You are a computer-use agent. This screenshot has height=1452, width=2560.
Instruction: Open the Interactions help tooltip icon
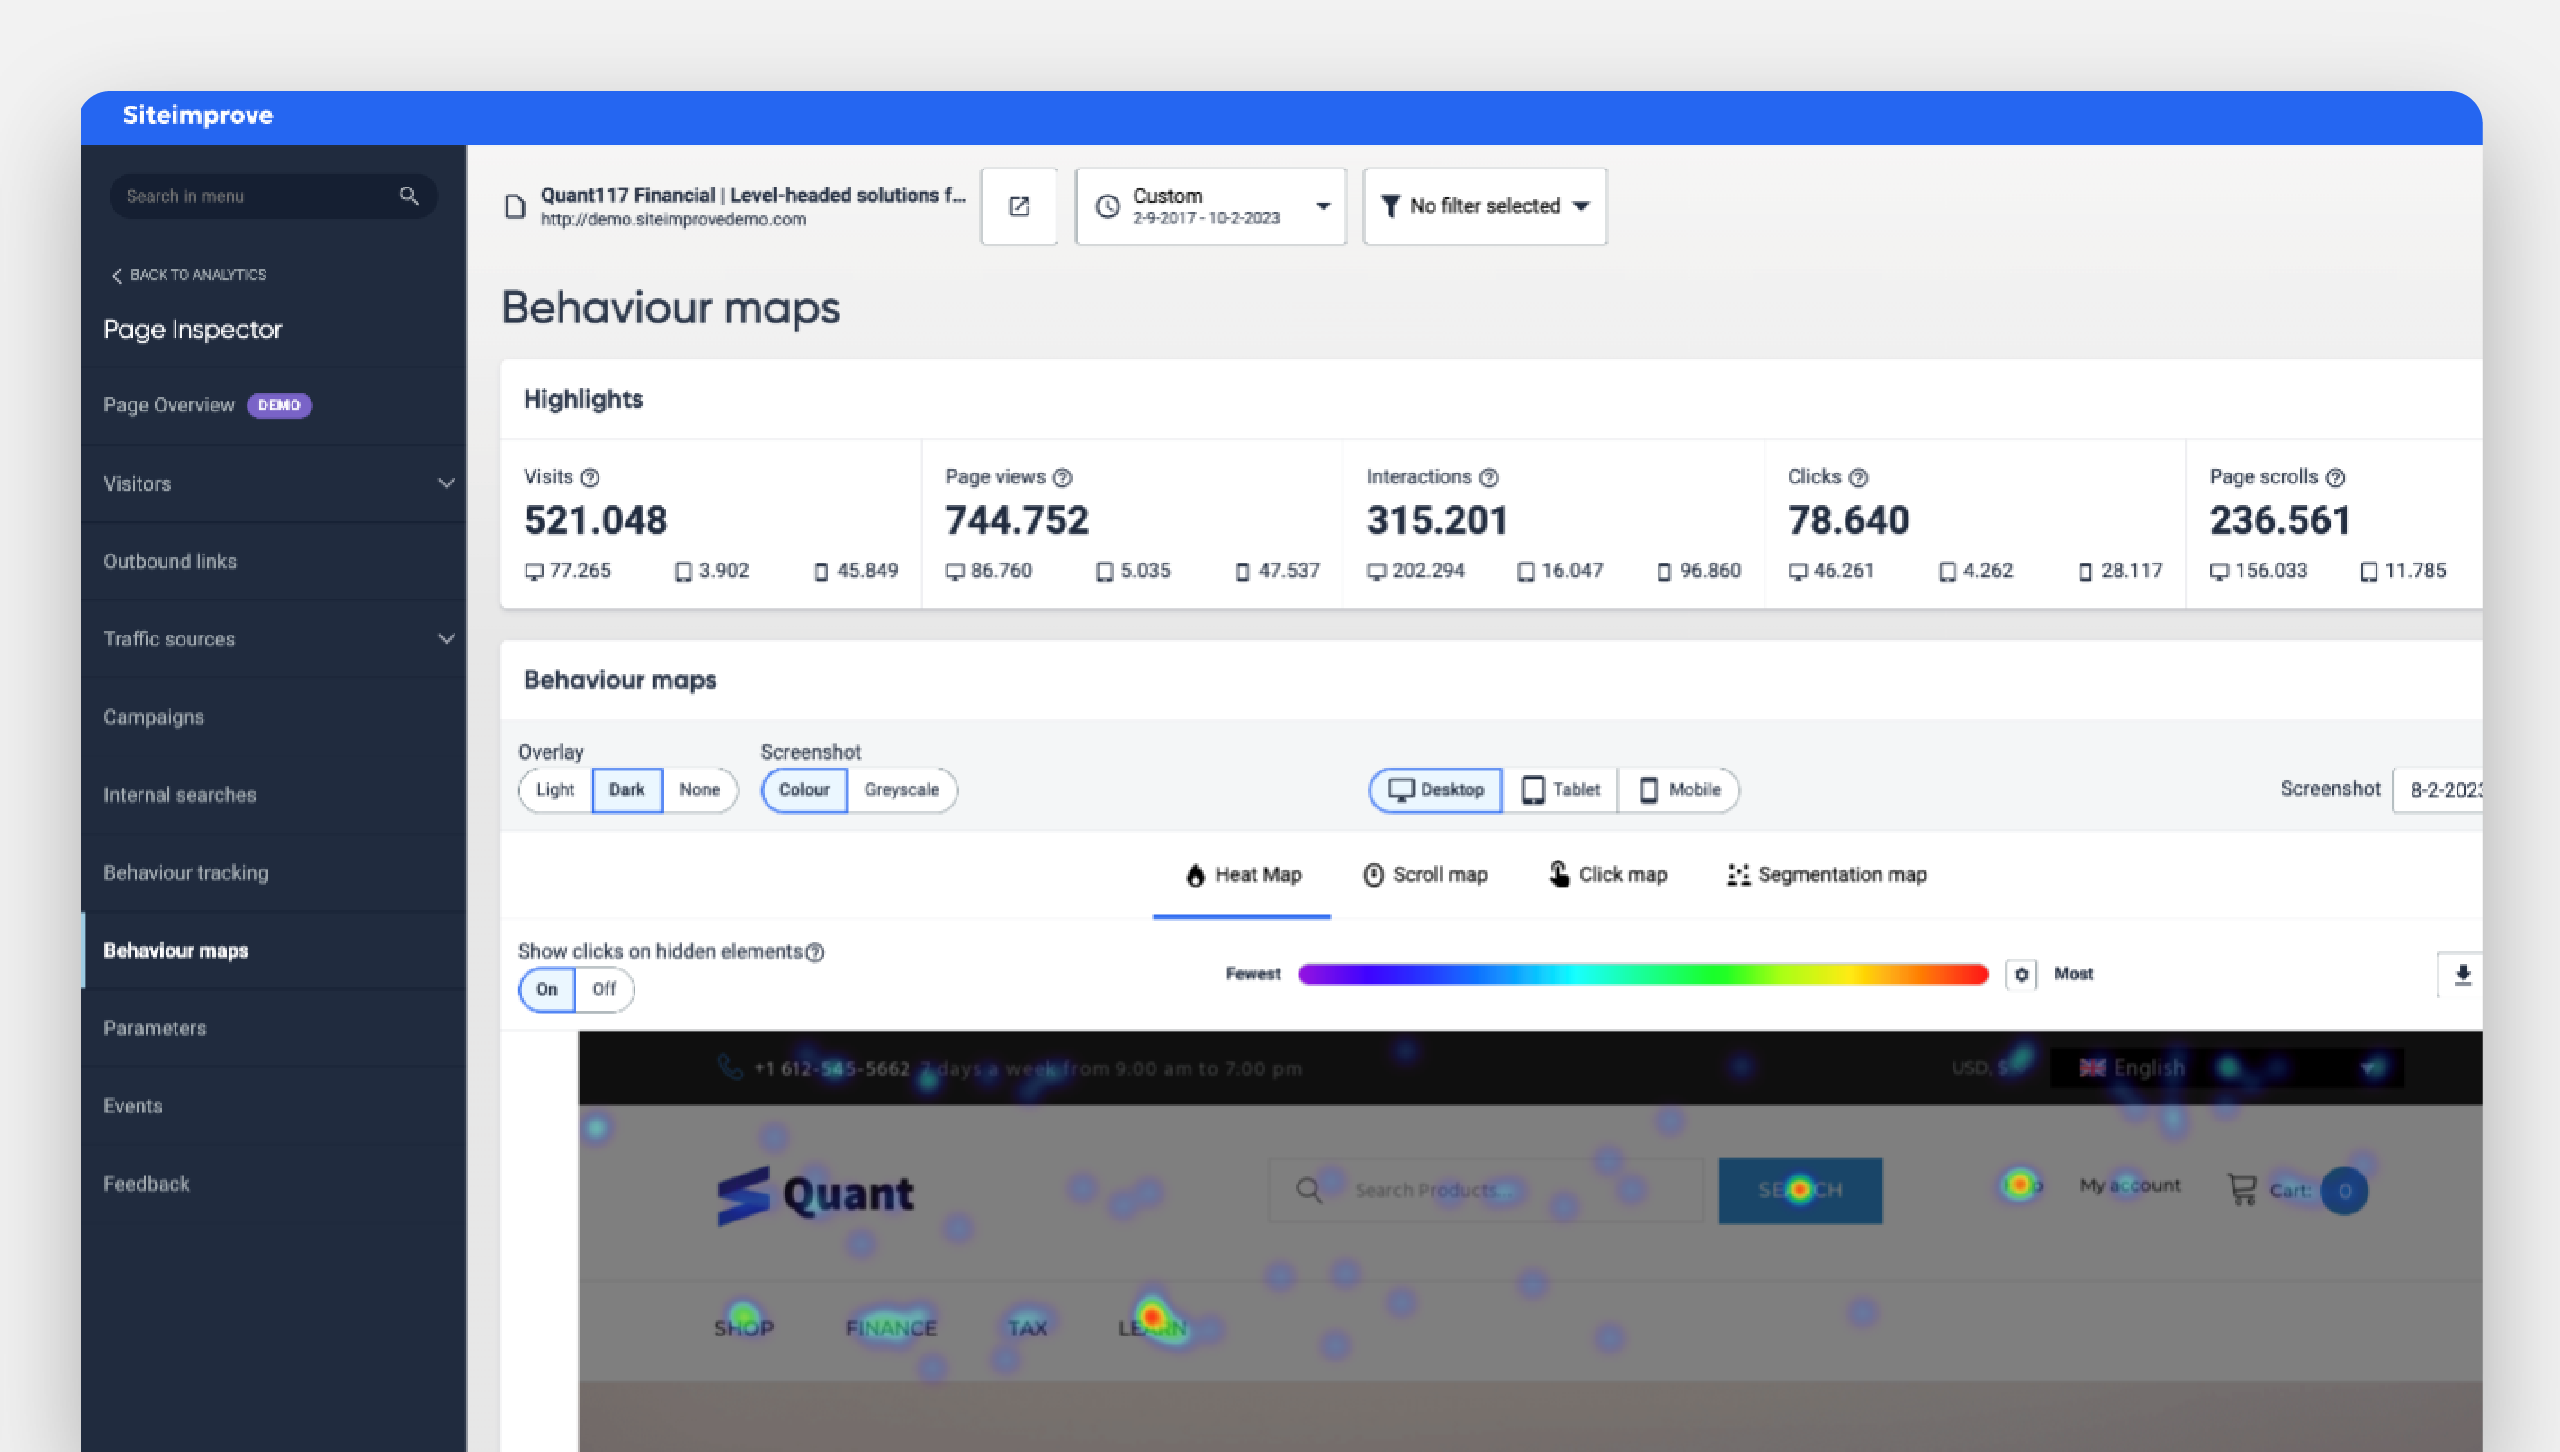point(1487,477)
